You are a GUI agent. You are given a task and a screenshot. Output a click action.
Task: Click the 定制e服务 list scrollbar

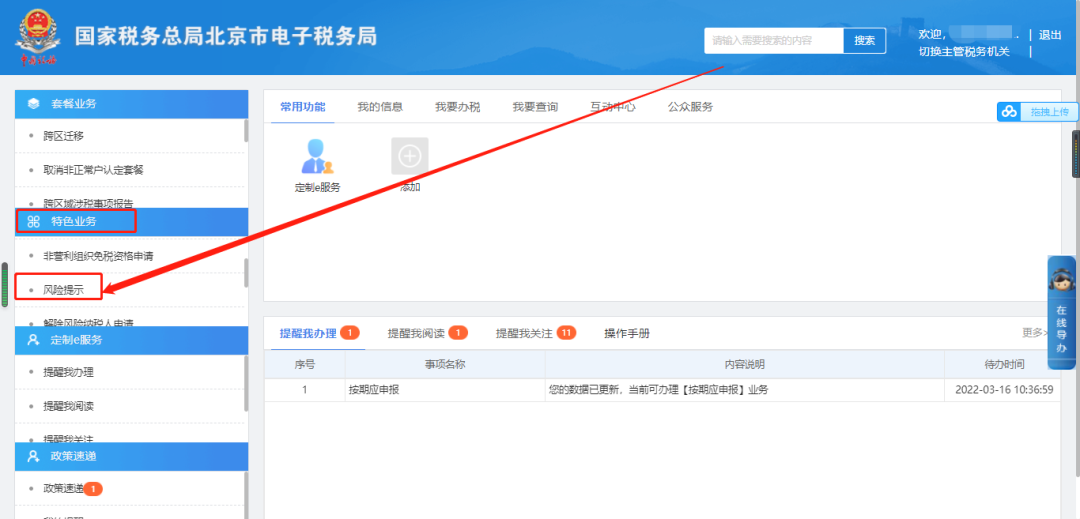pos(246,383)
